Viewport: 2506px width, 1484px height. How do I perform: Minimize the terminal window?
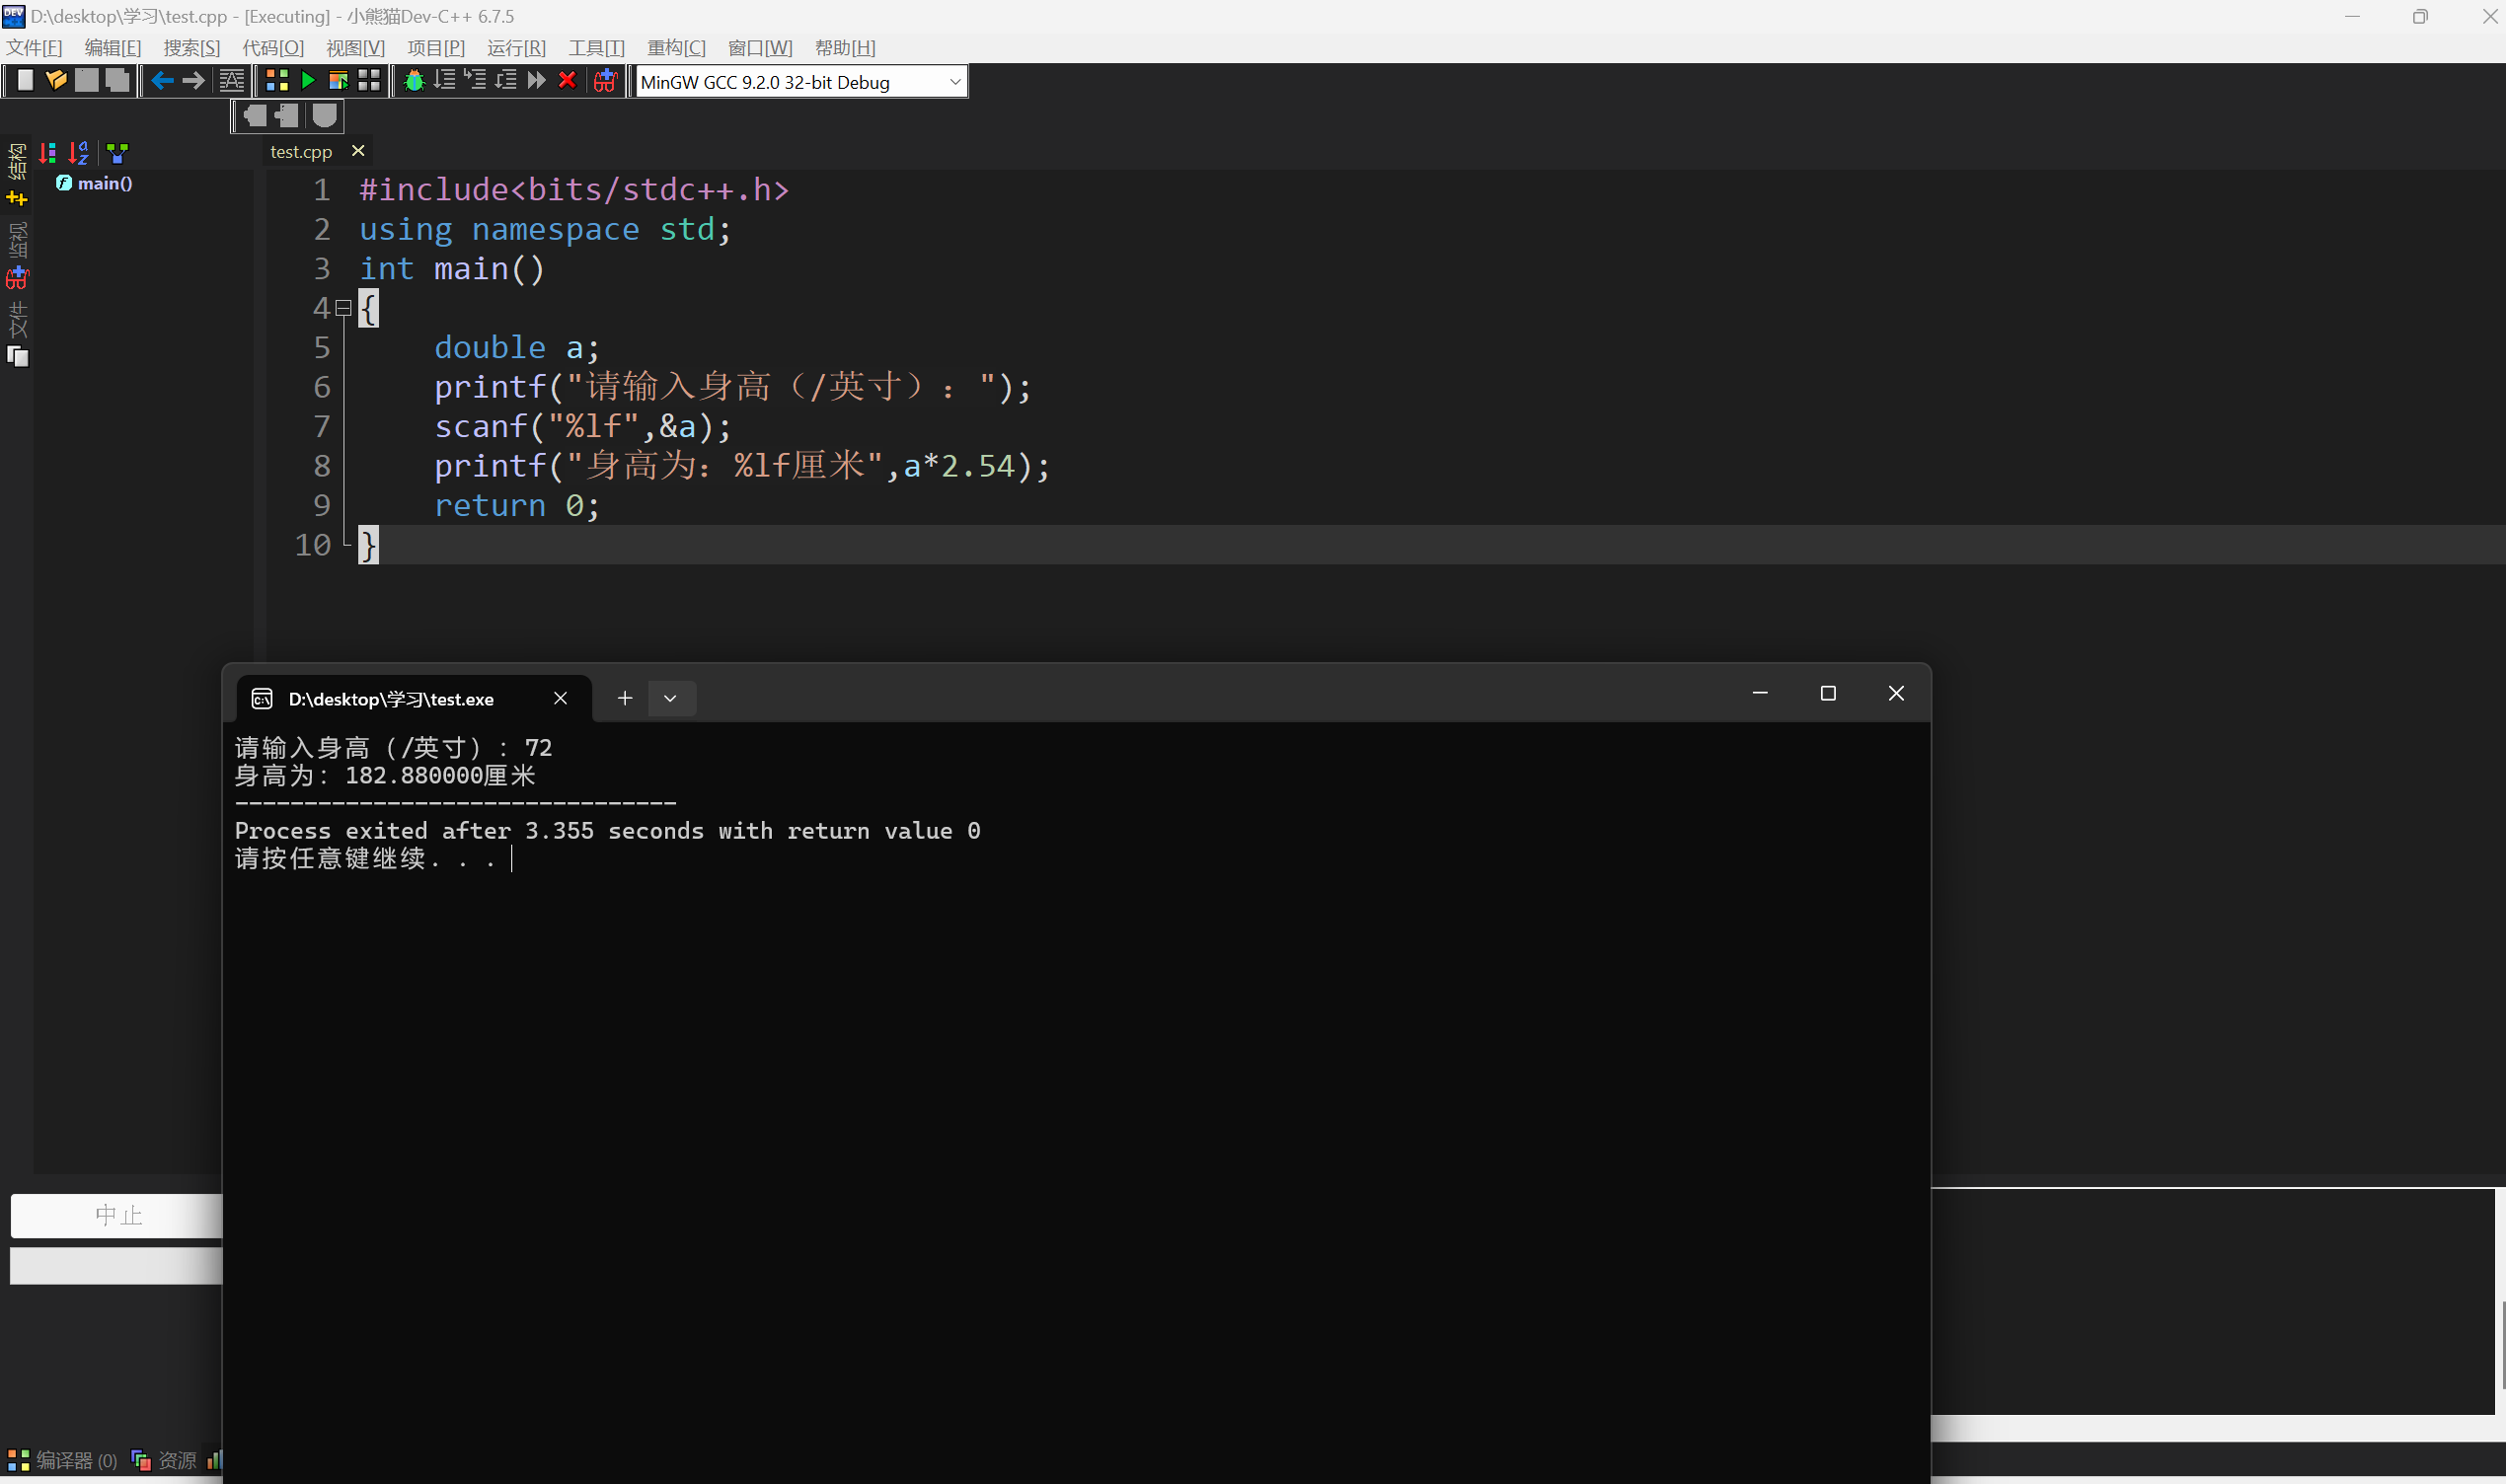click(1760, 693)
